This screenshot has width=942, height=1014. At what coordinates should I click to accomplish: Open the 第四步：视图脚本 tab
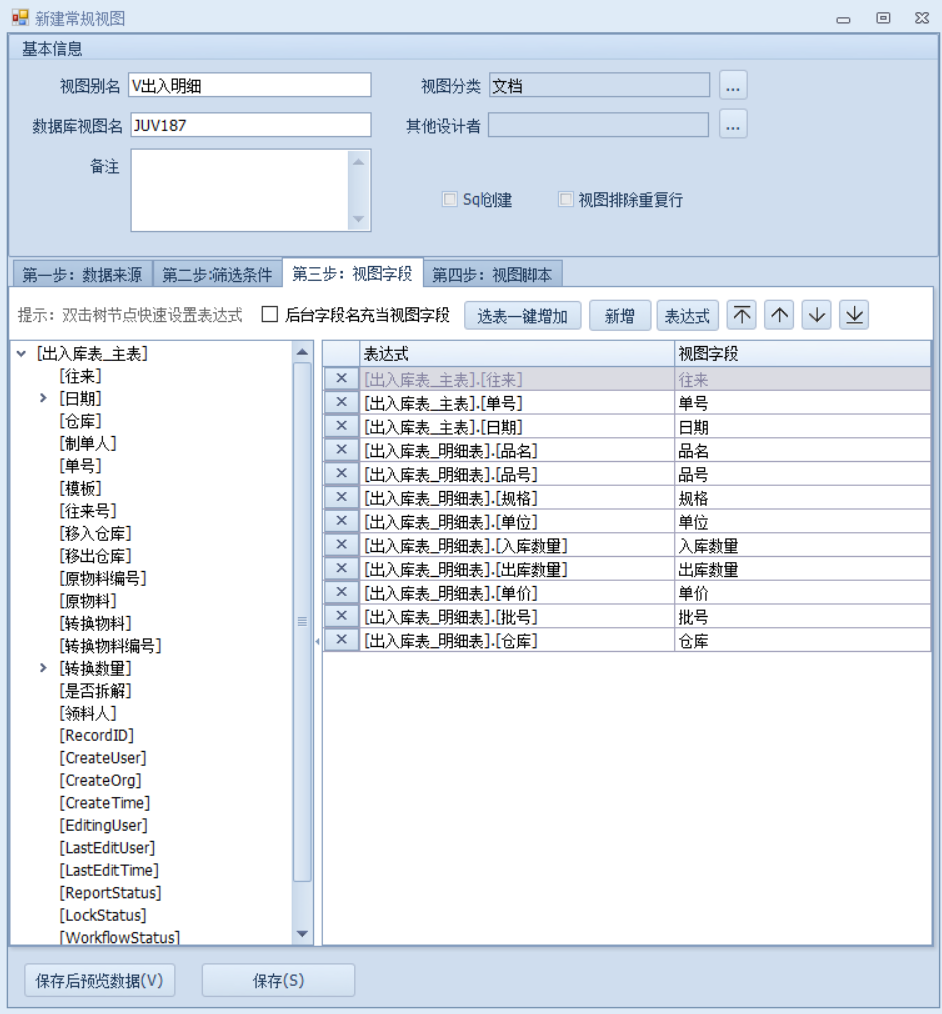492,275
